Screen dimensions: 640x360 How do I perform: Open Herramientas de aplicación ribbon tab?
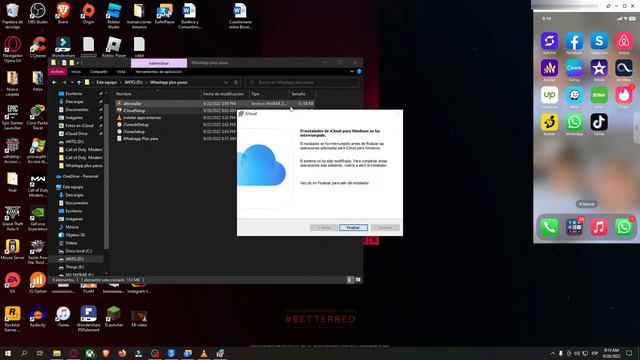coord(159,71)
